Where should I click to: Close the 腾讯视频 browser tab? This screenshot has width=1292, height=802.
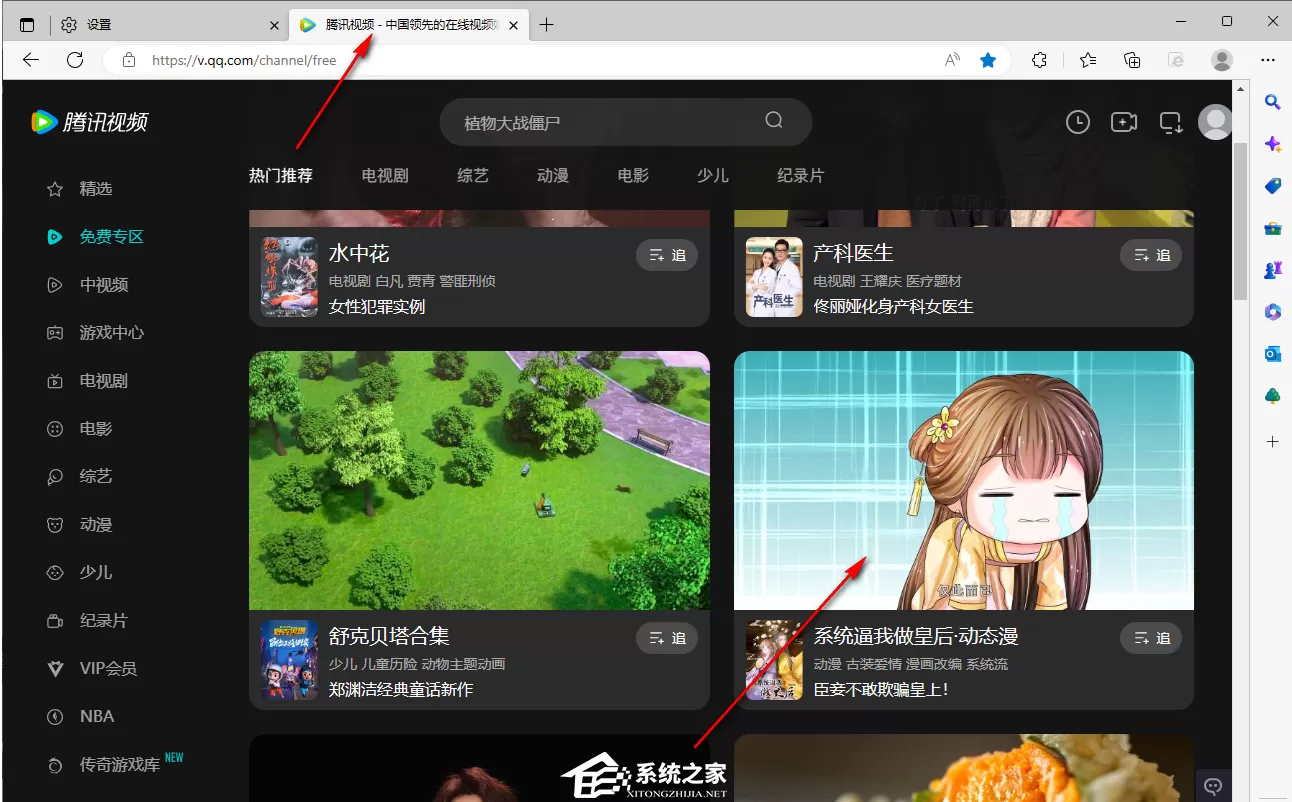[x=514, y=25]
